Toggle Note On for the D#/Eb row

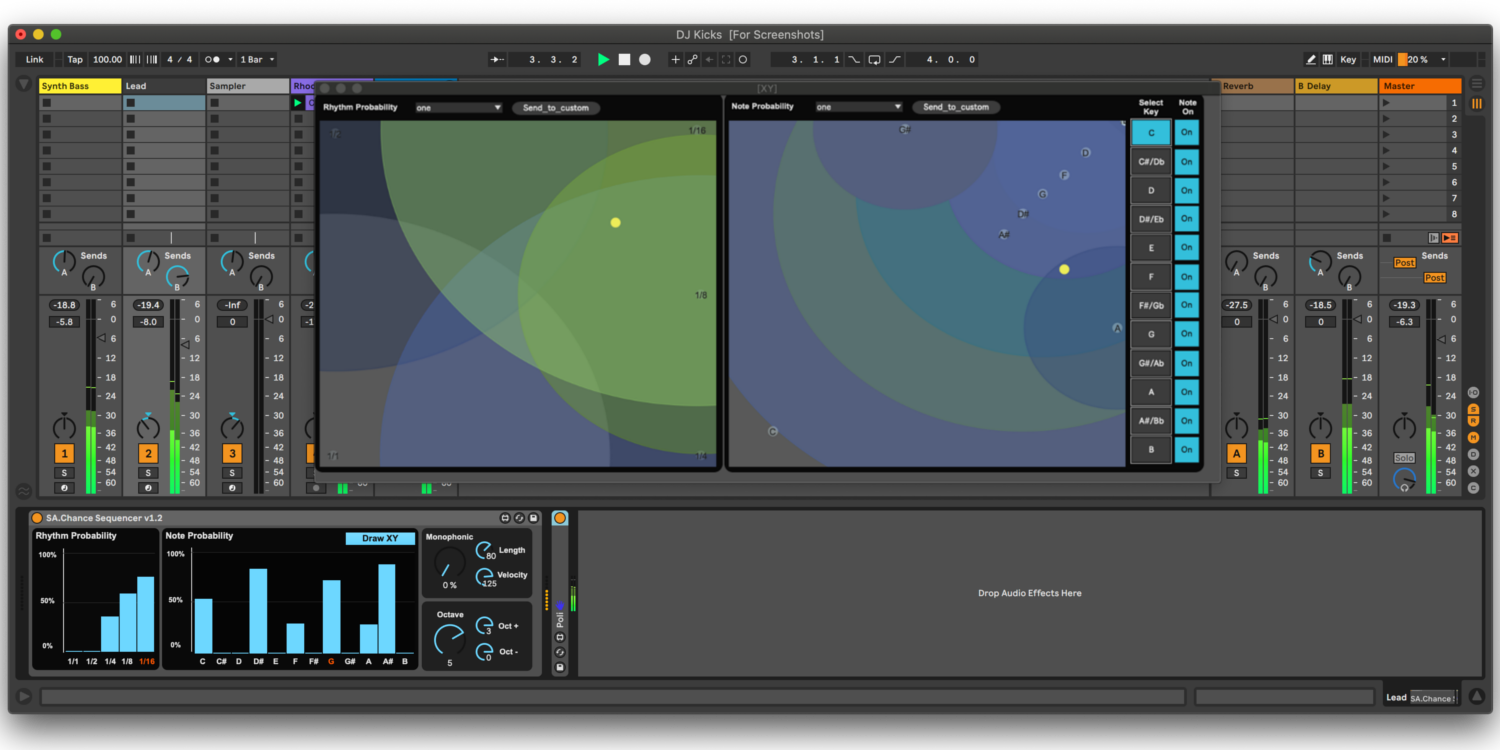(x=1187, y=219)
